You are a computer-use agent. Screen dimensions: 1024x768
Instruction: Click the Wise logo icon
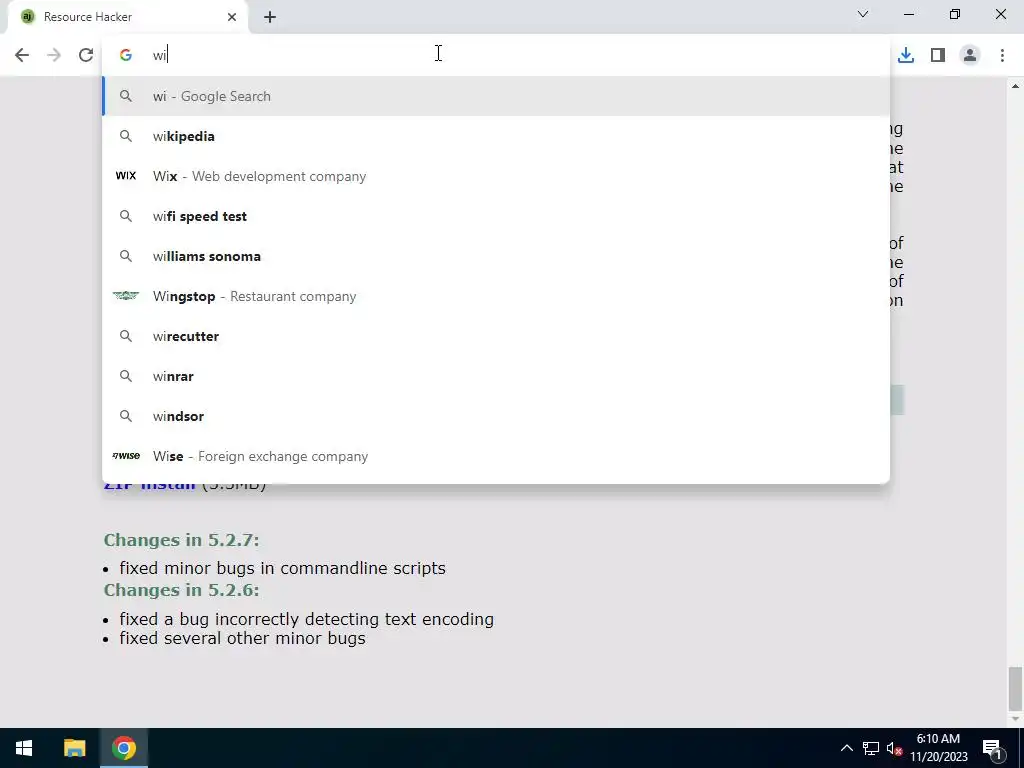[125, 456]
